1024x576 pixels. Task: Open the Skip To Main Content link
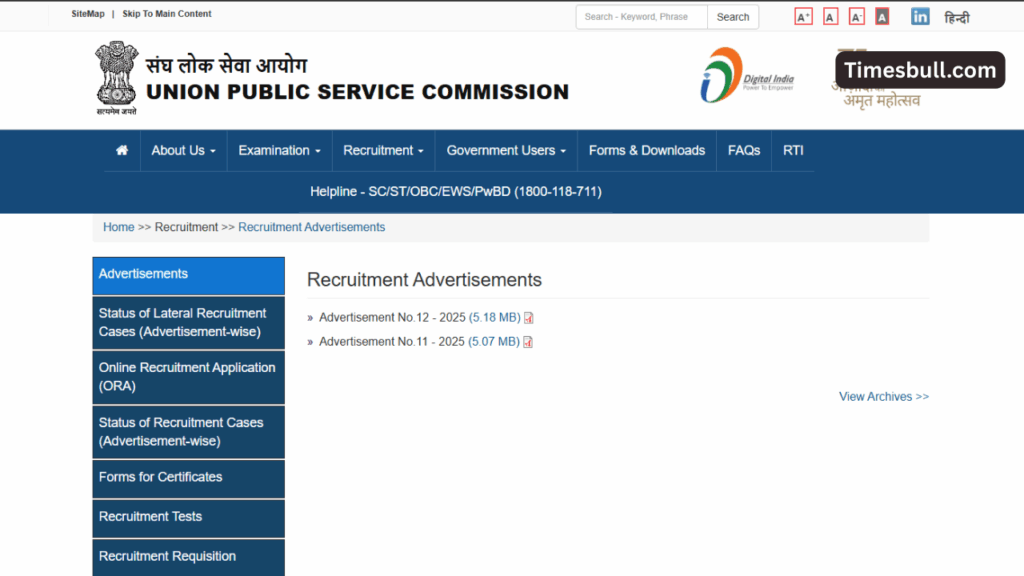click(x=167, y=14)
